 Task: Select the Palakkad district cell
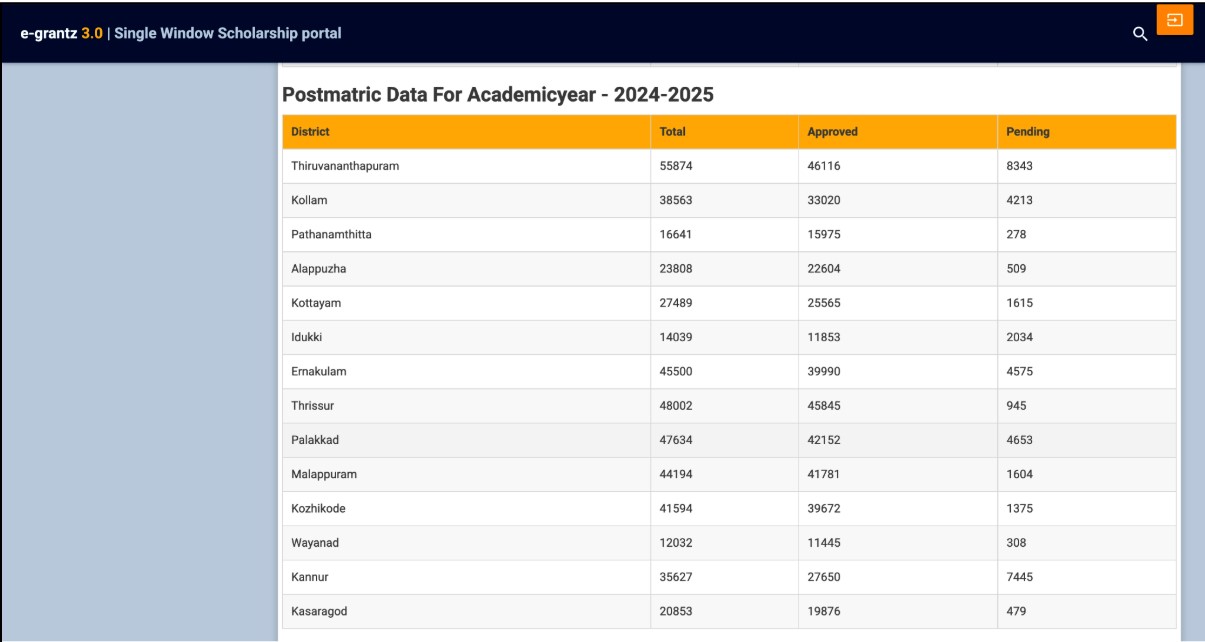point(467,440)
